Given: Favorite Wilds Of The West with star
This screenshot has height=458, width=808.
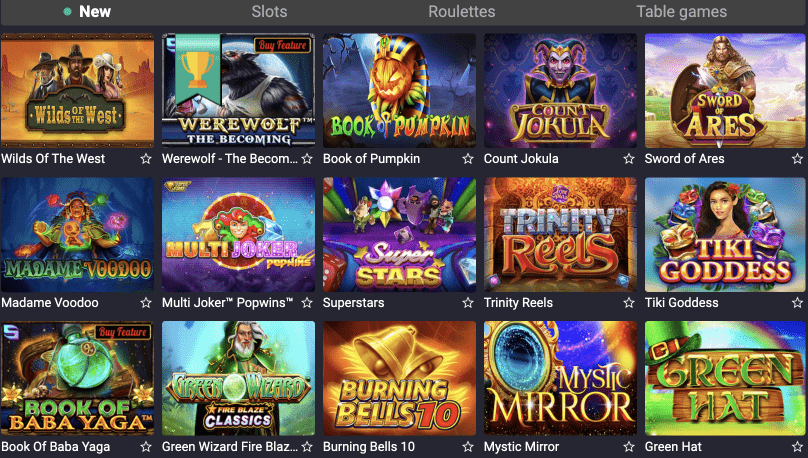Looking at the screenshot, I should point(146,159).
